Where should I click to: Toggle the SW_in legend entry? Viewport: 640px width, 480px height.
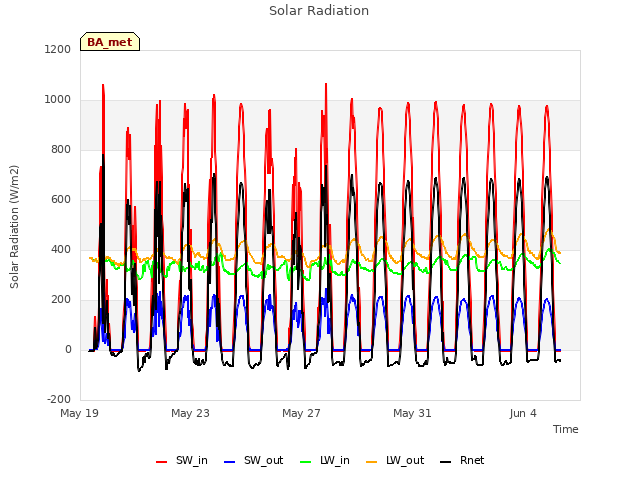[182, 460]
